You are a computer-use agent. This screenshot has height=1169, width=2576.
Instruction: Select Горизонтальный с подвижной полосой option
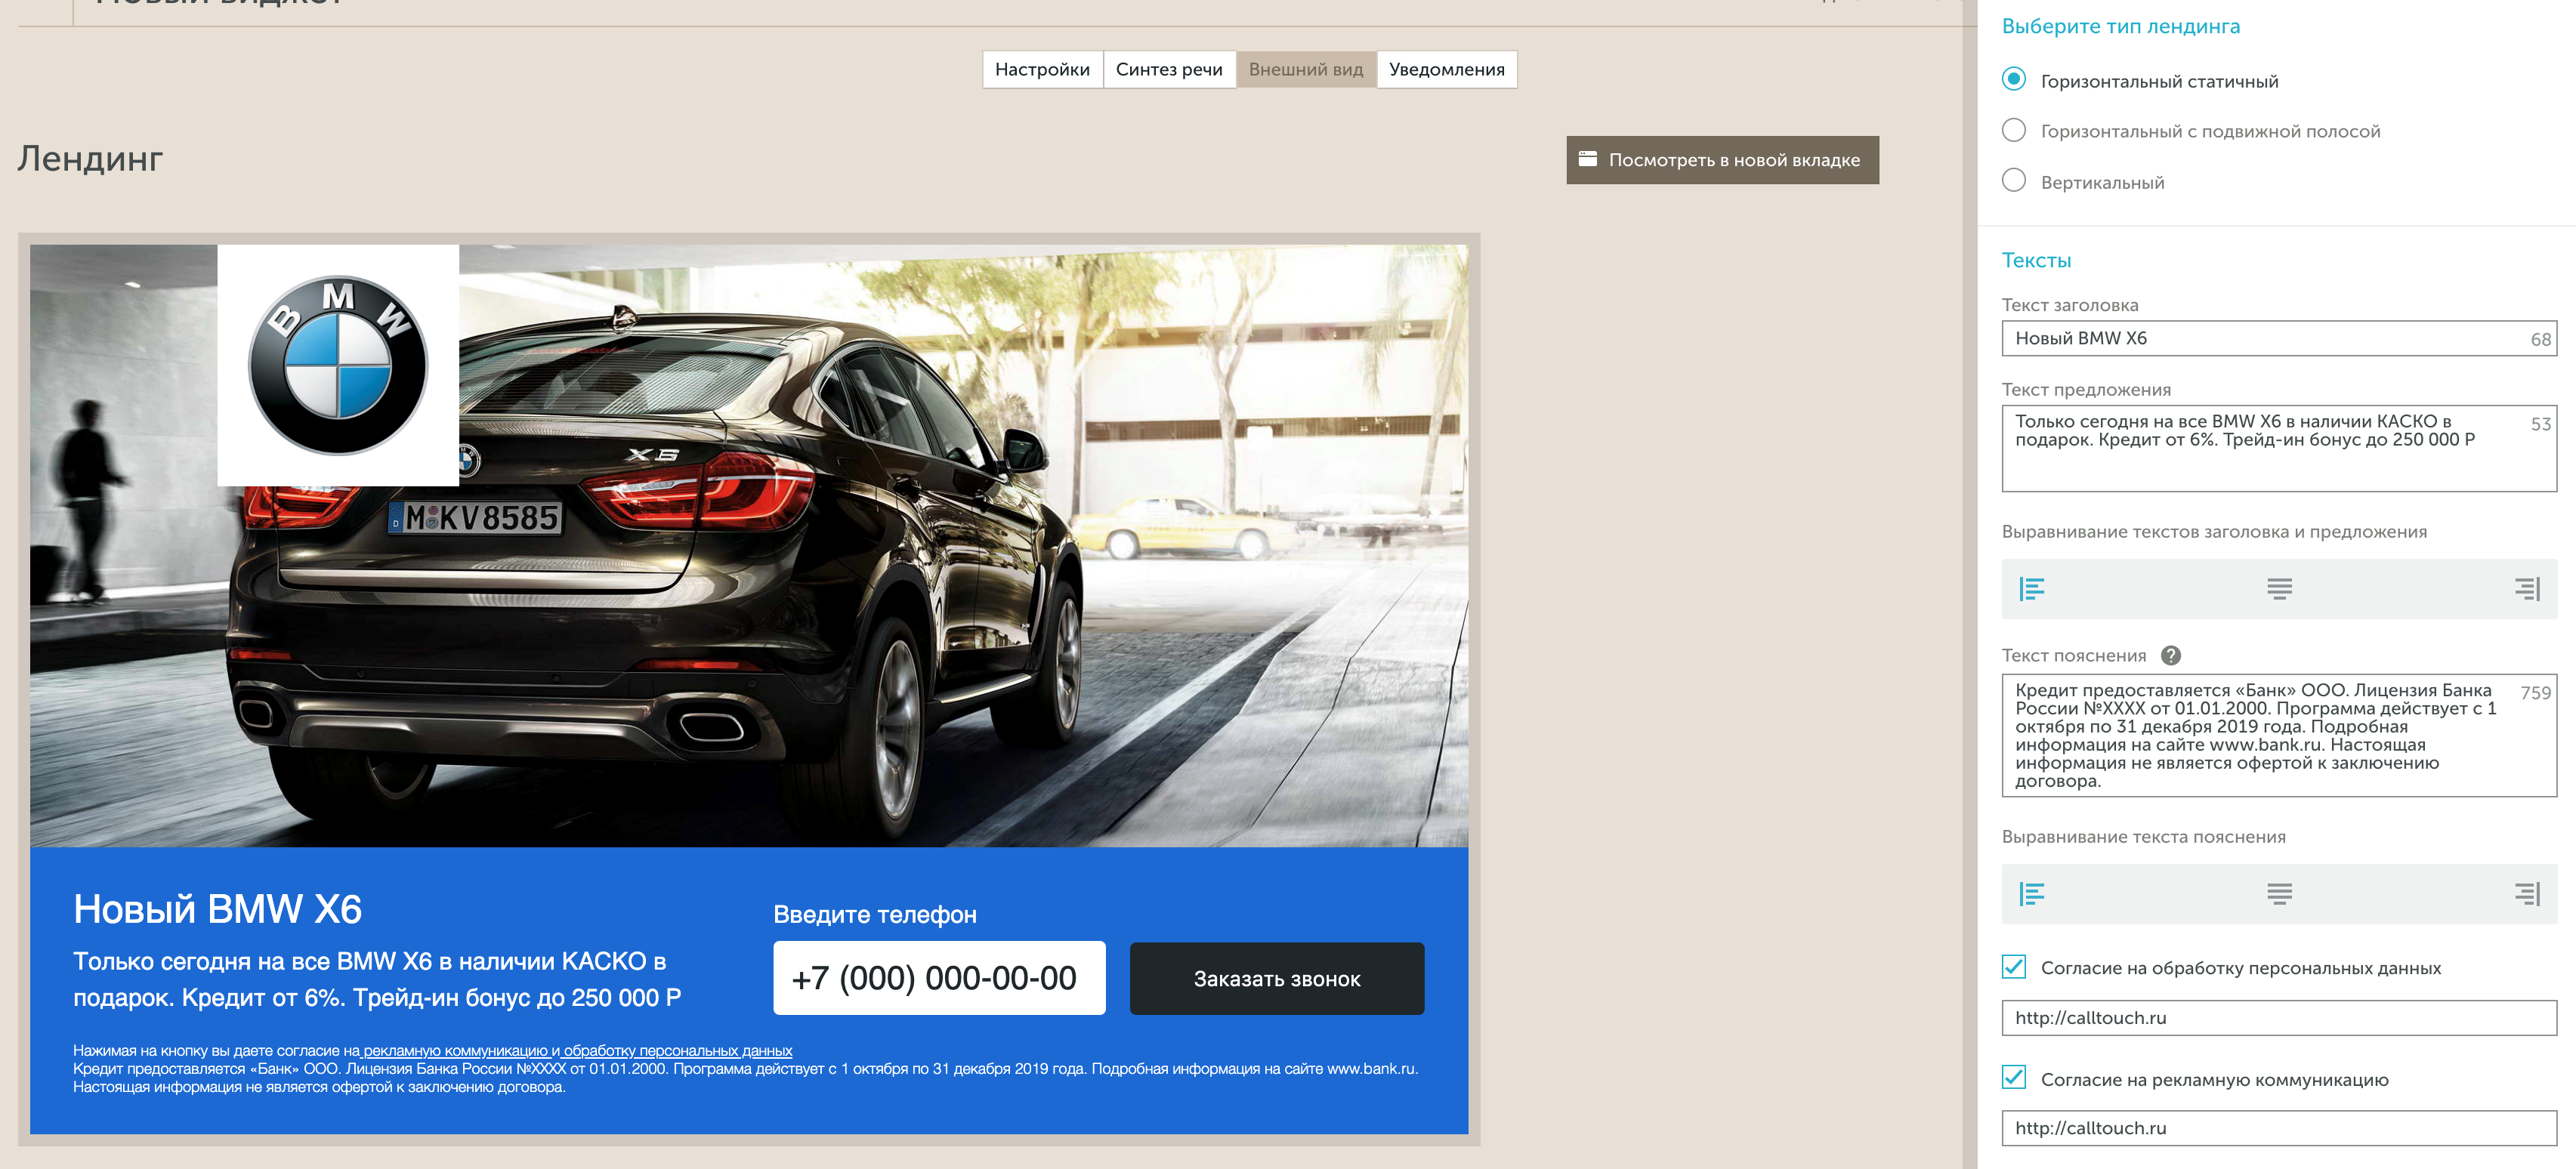(2014, 130)
